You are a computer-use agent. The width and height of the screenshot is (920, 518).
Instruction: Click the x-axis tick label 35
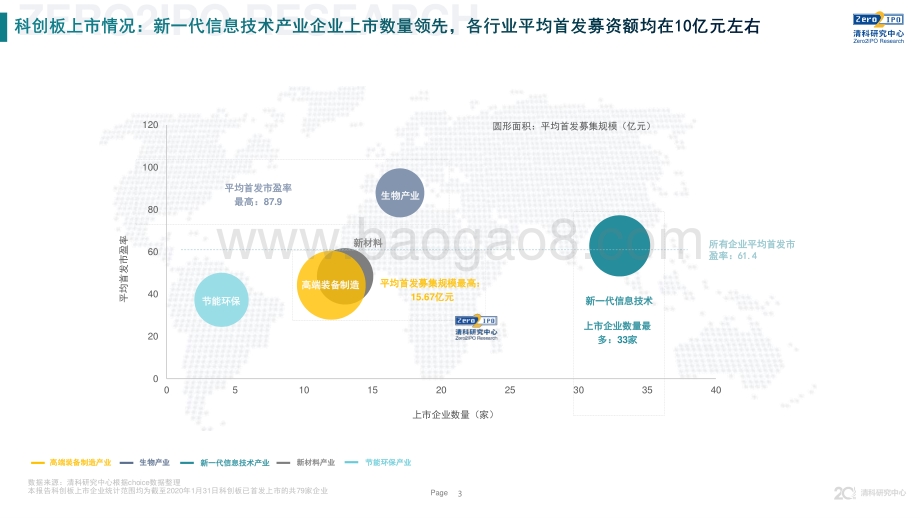(x=647, y=390)
